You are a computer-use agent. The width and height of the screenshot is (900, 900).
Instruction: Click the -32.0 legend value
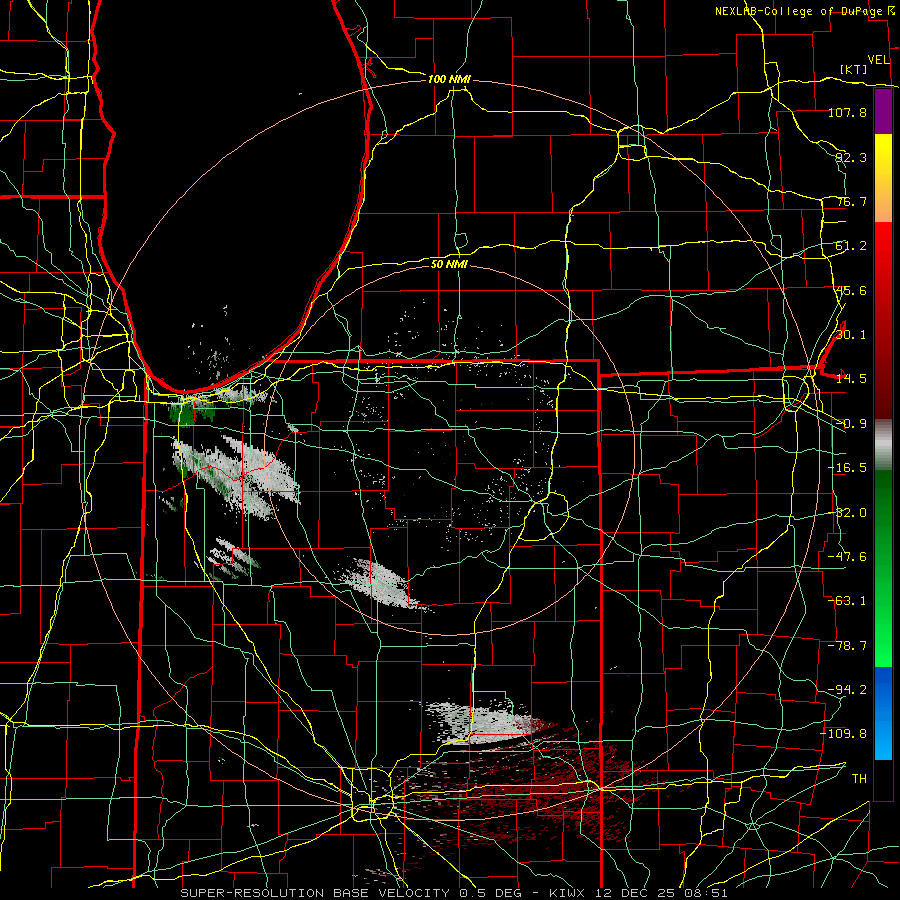pyautogui.click(x=847, y=513)
